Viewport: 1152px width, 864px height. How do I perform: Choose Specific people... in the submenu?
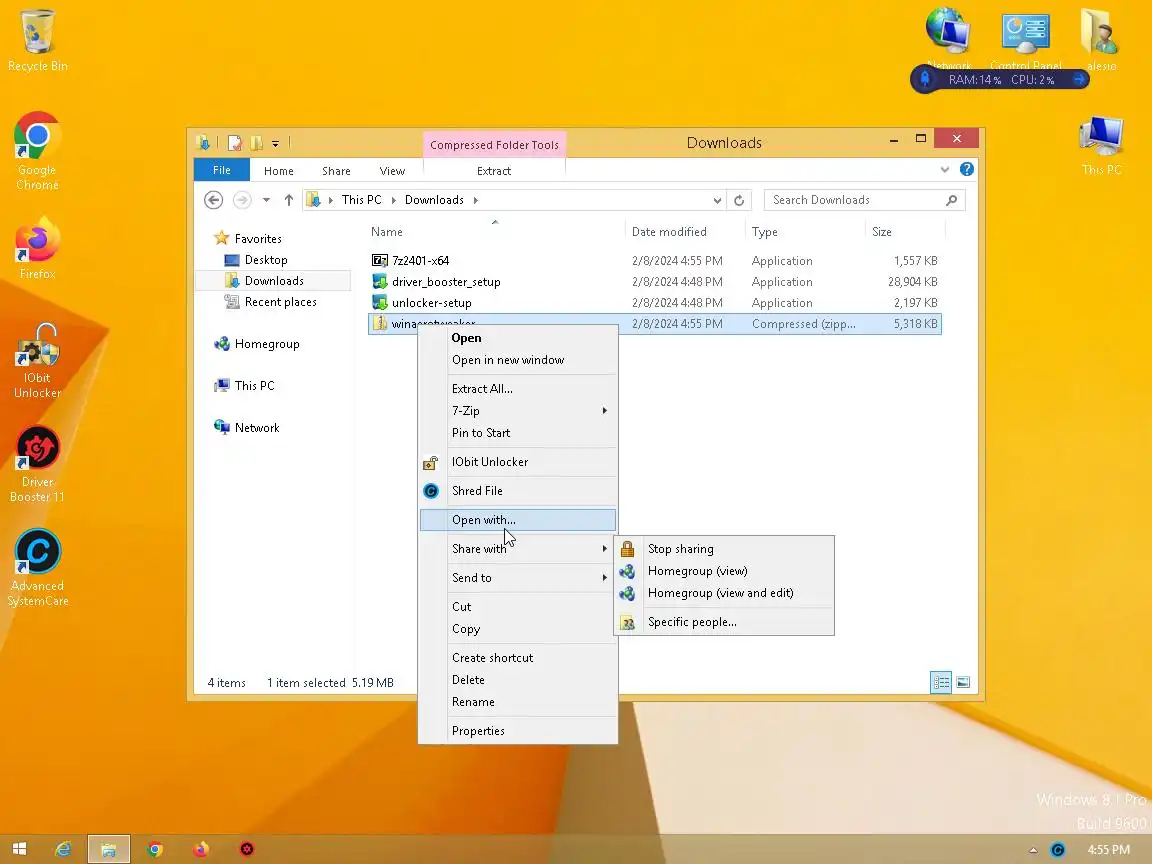[x=724, y=622]
